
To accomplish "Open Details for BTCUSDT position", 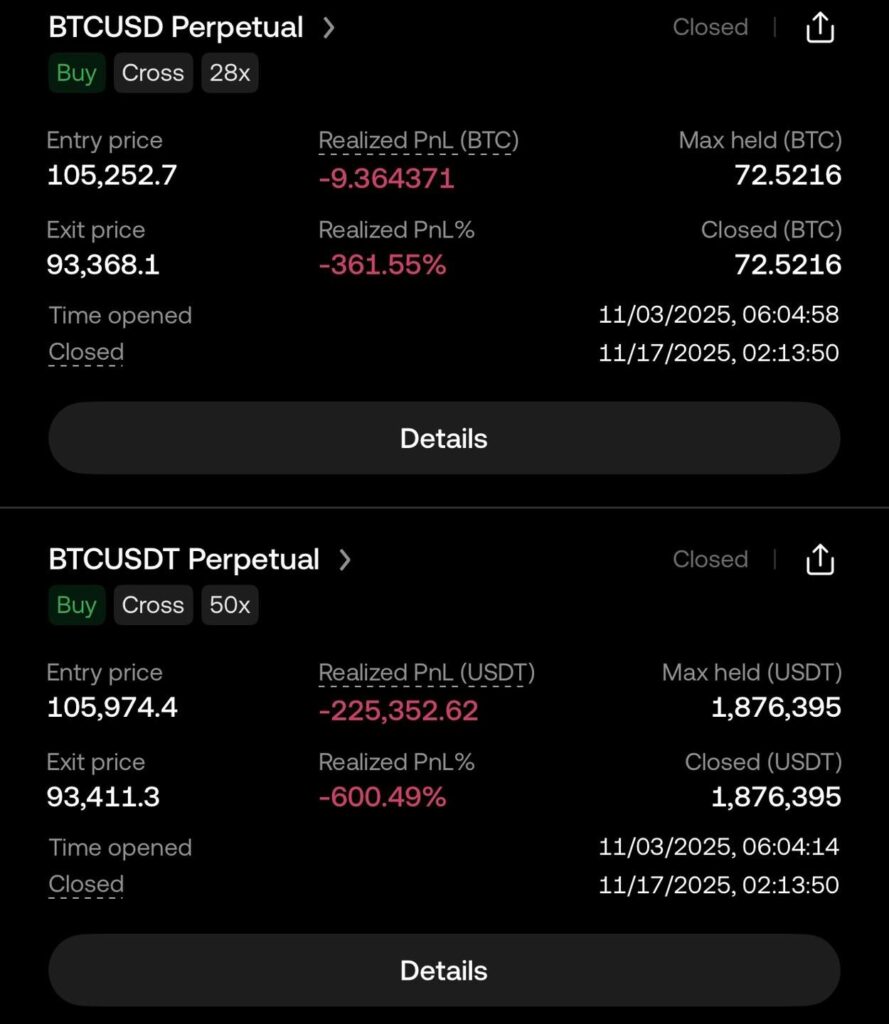I will [x=444, y=970].
